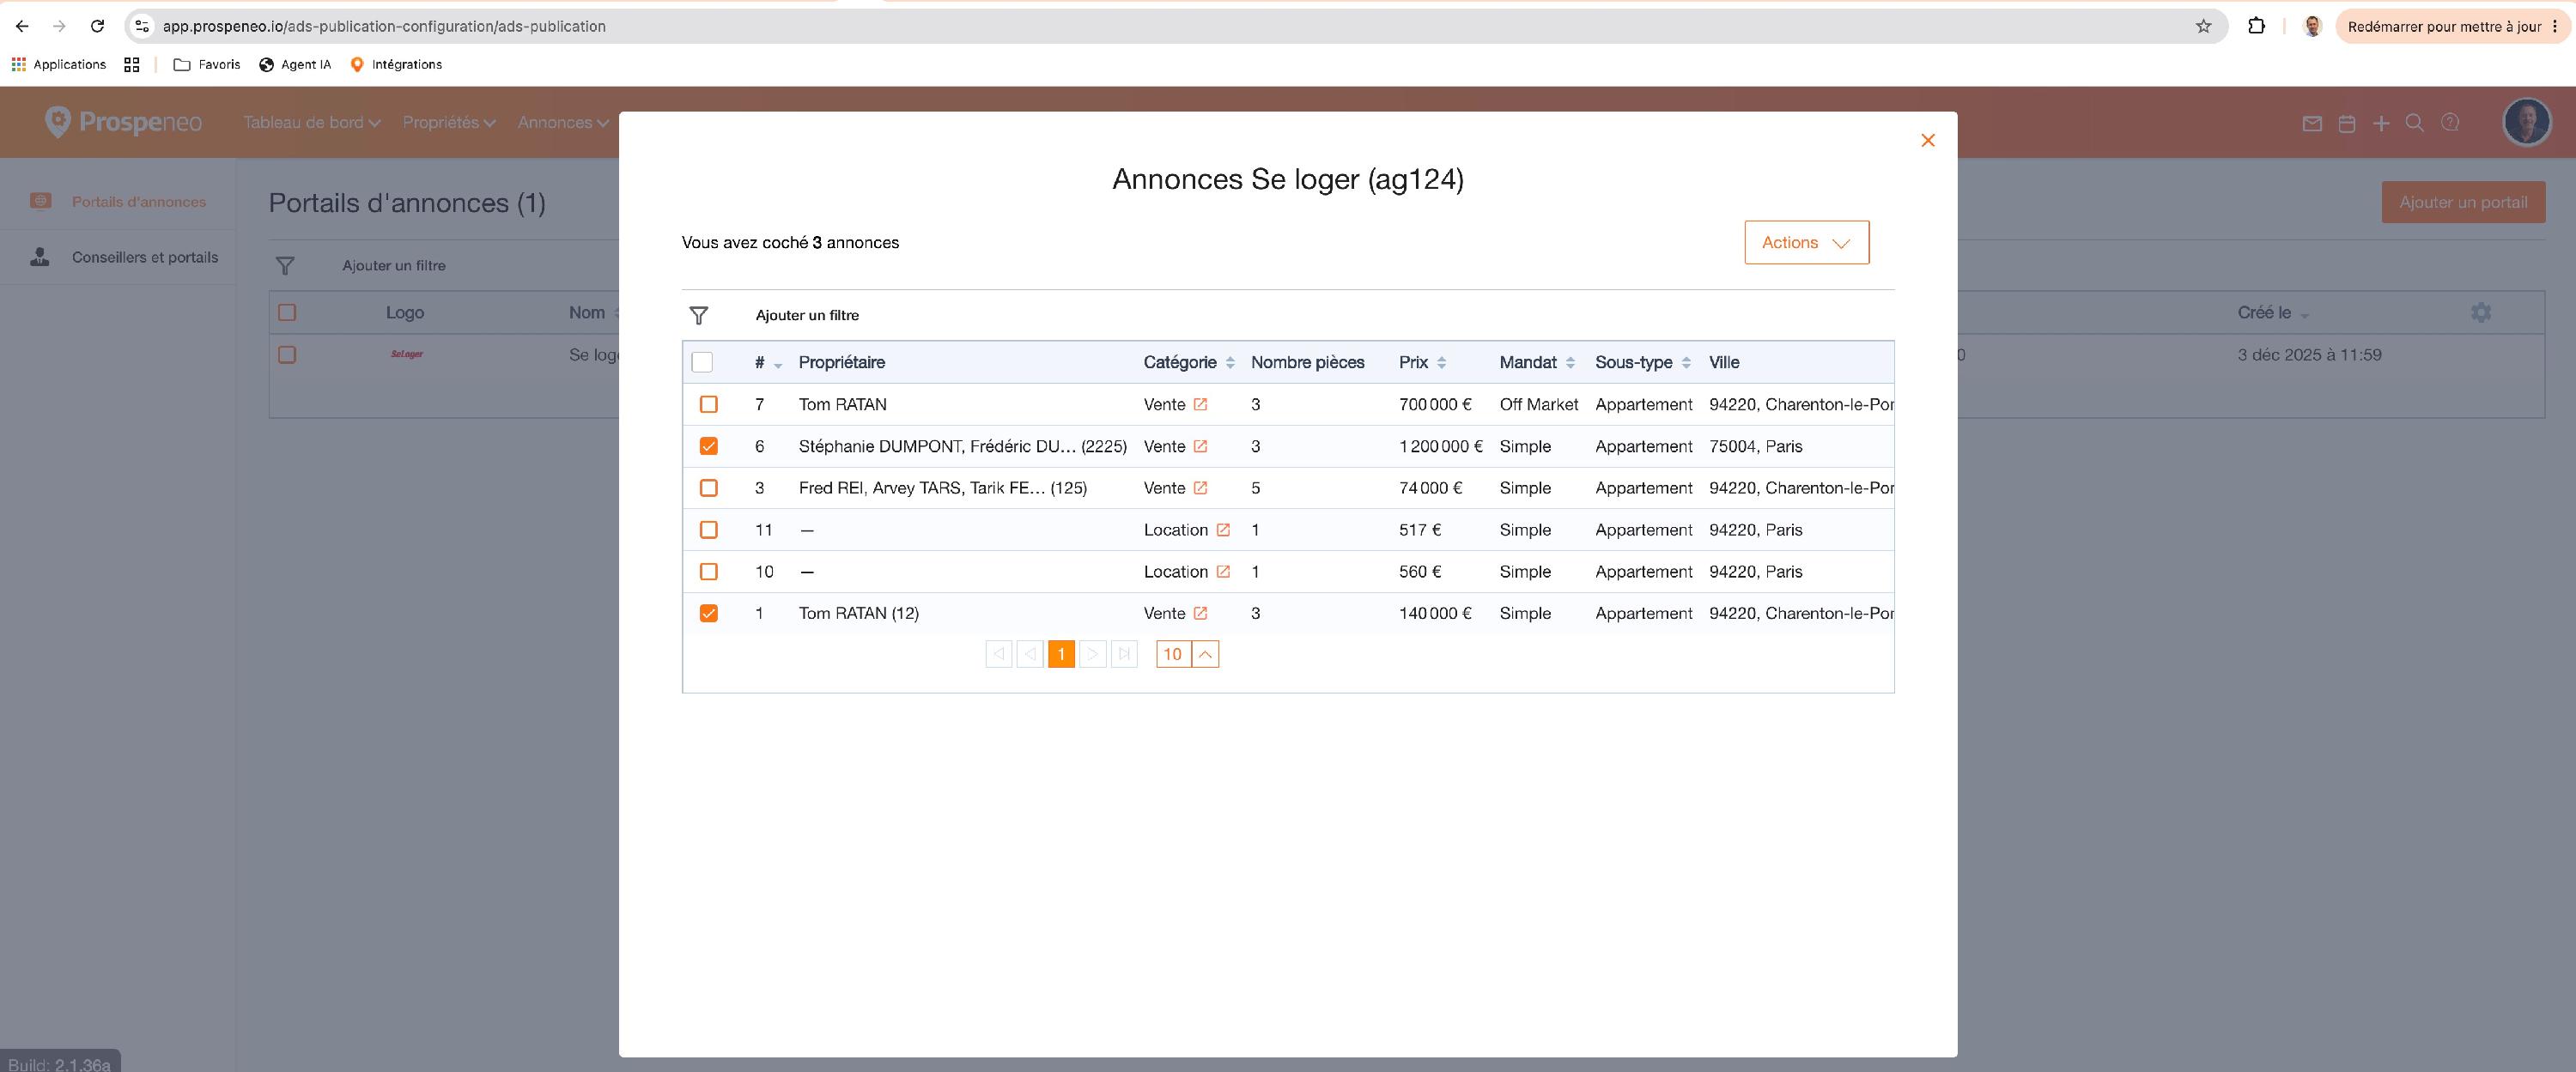The width and height of the screenshot is (2576, 1072).
Task: Click Ajouter un portail button
Action: click(x=2463, y=202)
